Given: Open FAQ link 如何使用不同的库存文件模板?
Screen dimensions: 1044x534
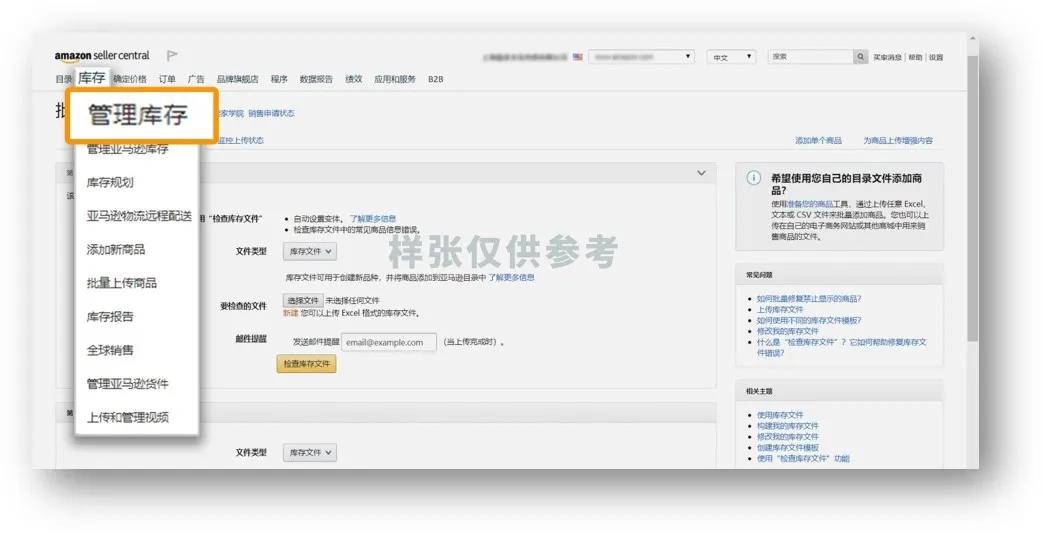Looking at the screenshot, I should point(808,320).
